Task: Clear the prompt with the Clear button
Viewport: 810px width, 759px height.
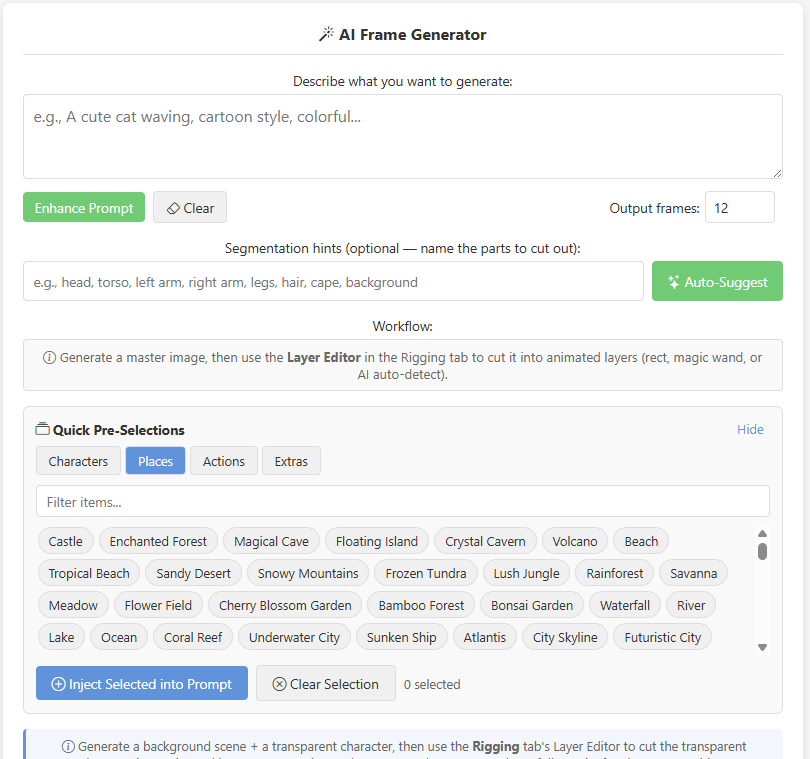Action: [x=190, y=208]
